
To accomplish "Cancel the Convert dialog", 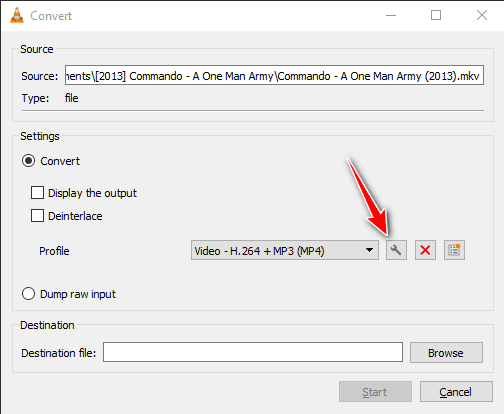I will [x=456, y=392].
